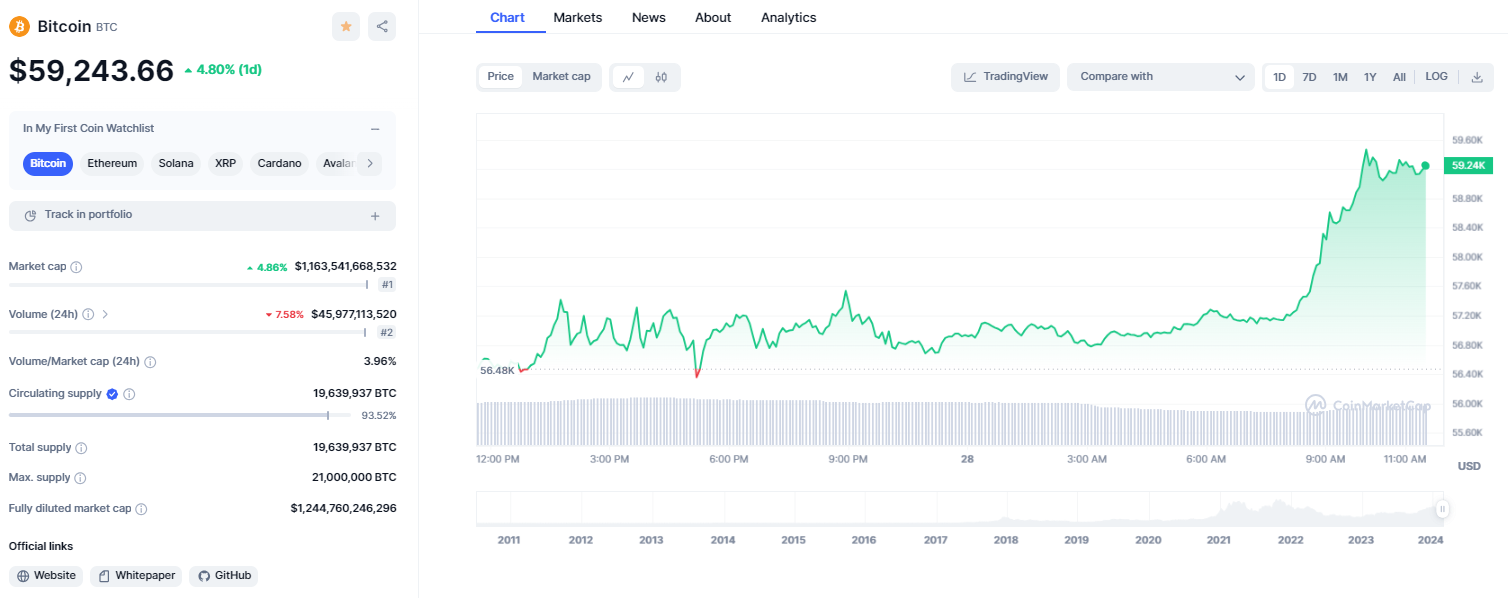The image size is (1508, 598).
Task: Click Track in portfolio button
Action: pyautogui.click(x=202, y=216)
